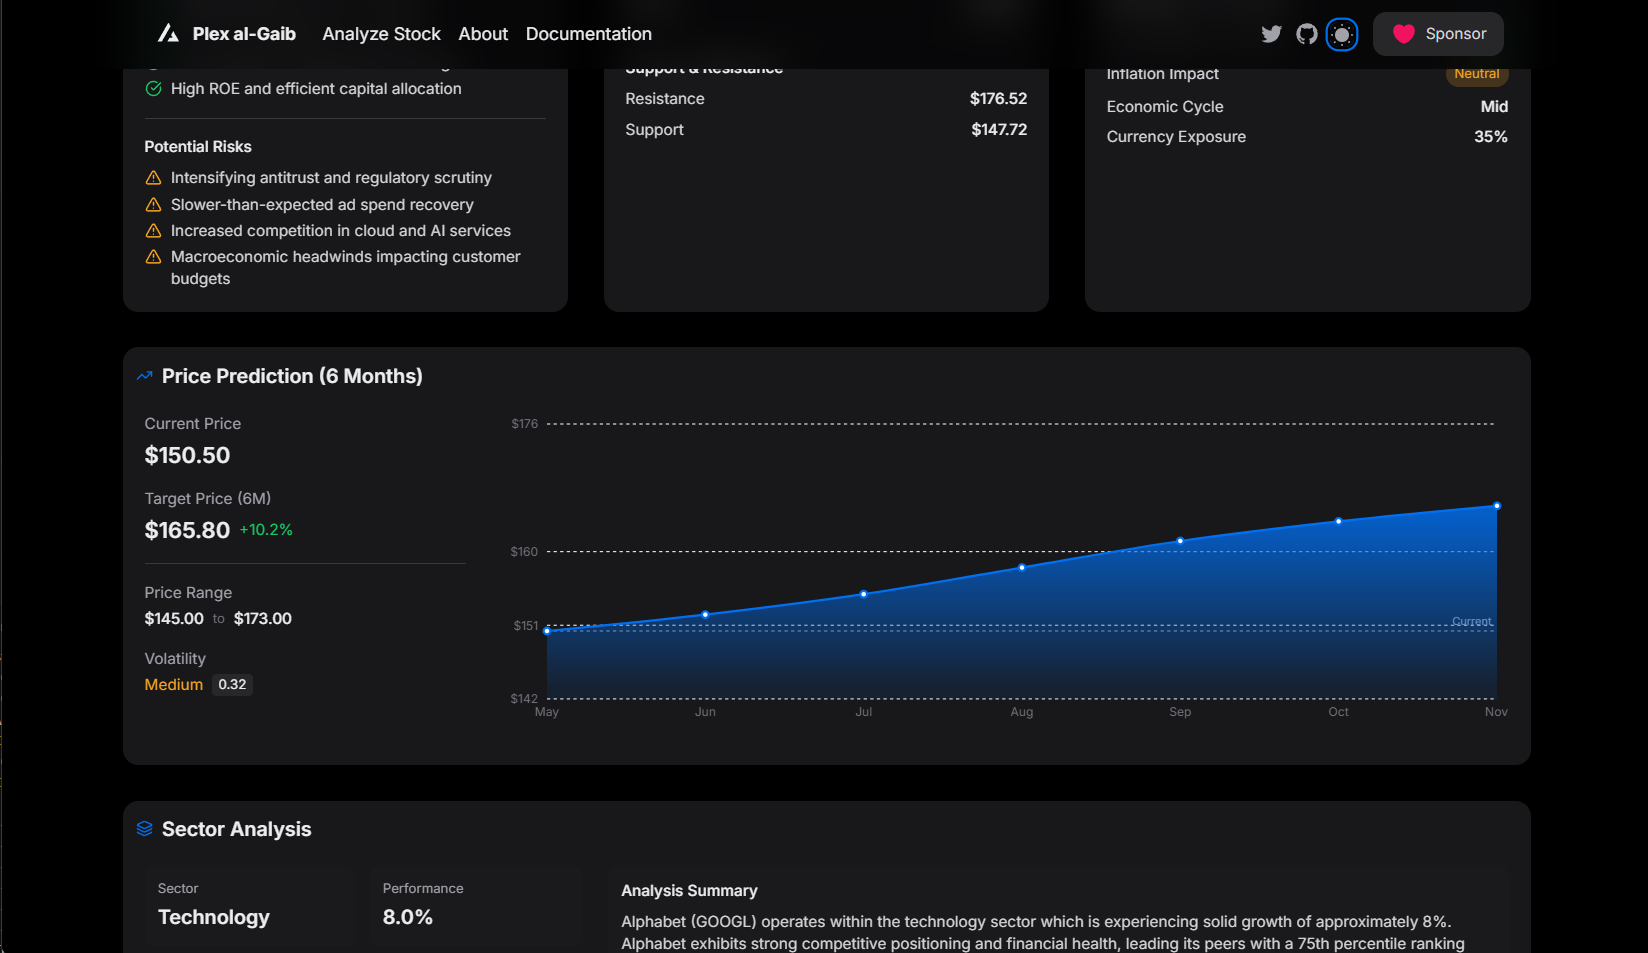Go to the Documentation page
Image resolution: width=1648 pixels, height=953 pixels.
click(x=589, y=34)
